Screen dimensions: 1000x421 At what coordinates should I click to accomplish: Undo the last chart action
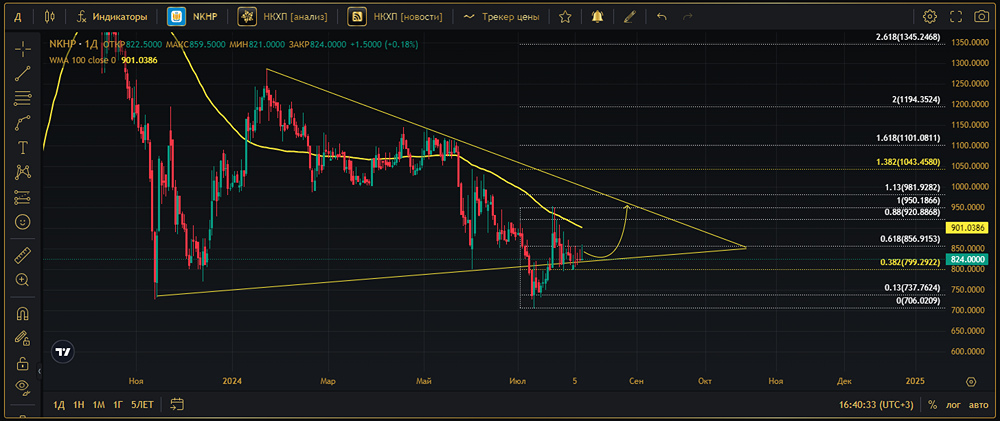coord(661,17)
